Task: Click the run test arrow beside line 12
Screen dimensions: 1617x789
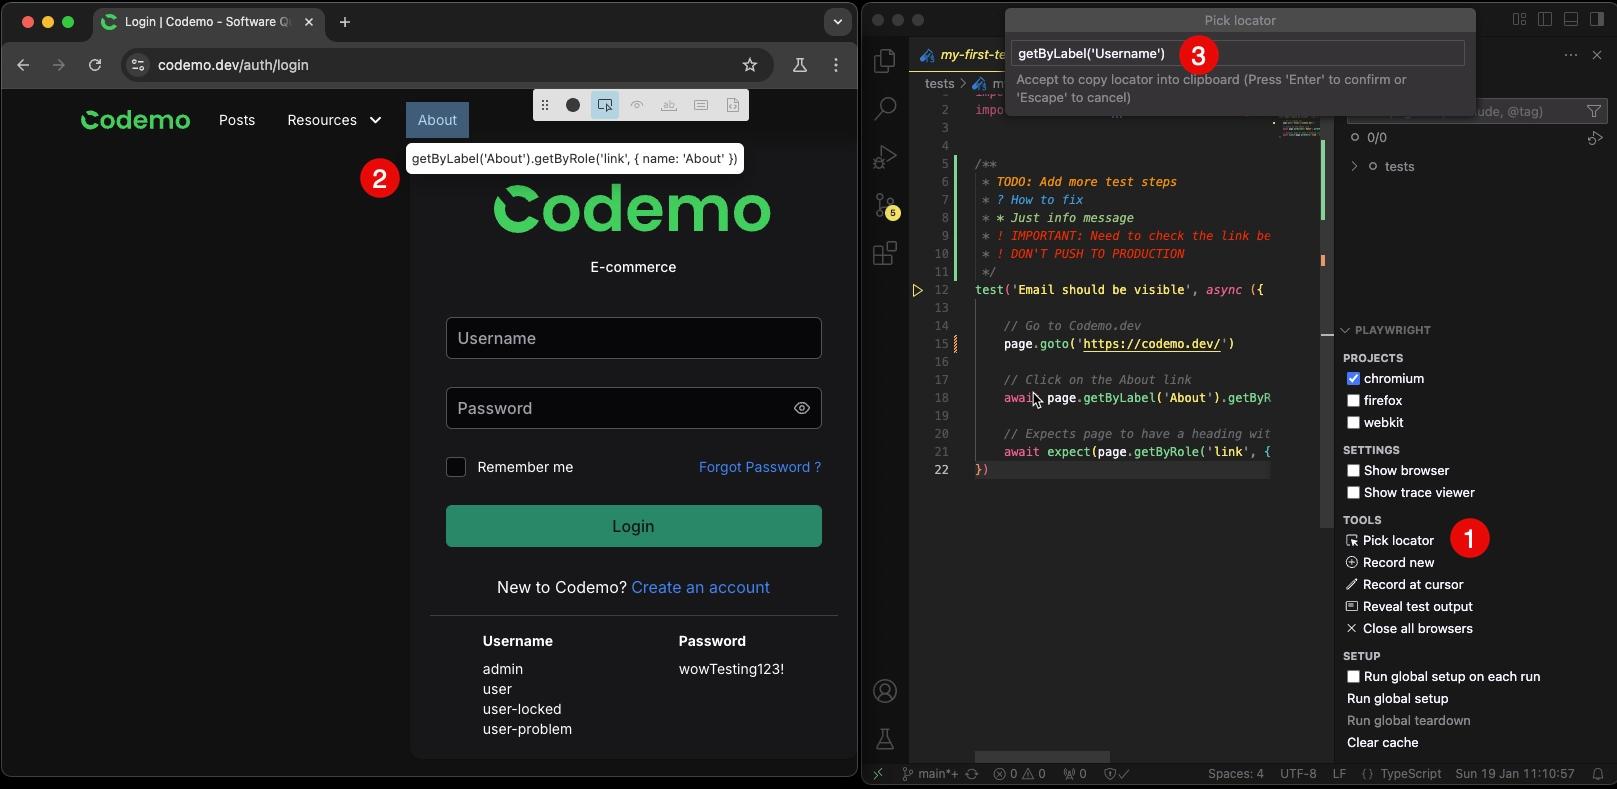Action: pos(917,290)
